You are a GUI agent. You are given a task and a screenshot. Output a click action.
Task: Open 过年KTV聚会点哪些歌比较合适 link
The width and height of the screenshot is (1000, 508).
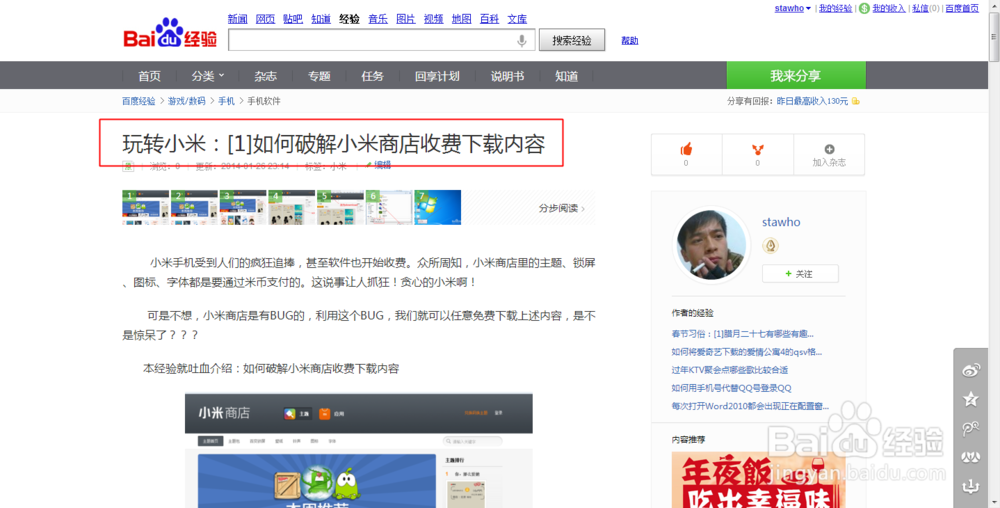click(730, 370)
